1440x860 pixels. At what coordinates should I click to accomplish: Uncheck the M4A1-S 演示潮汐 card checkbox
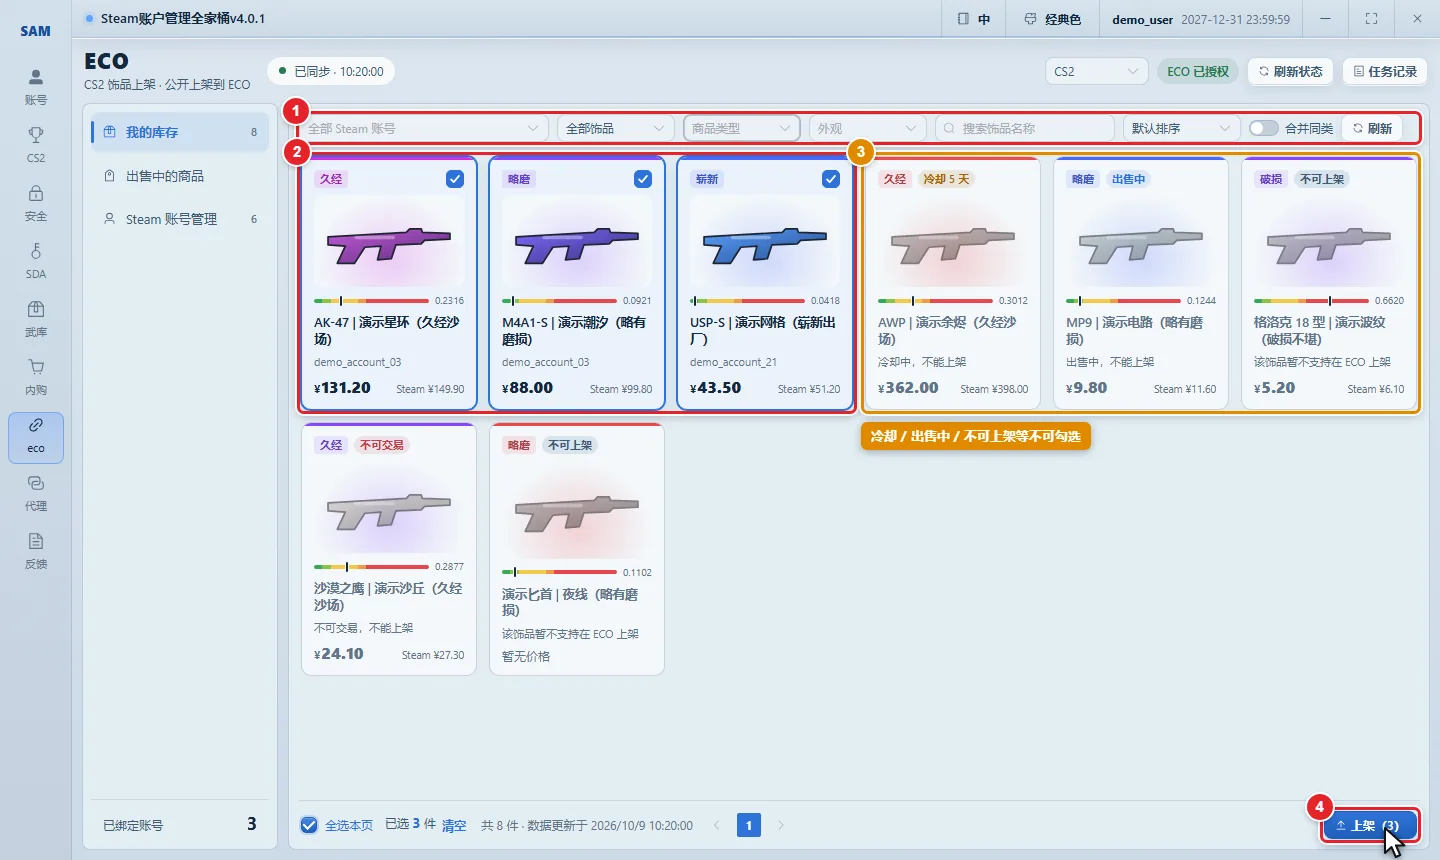pos(643,179)
